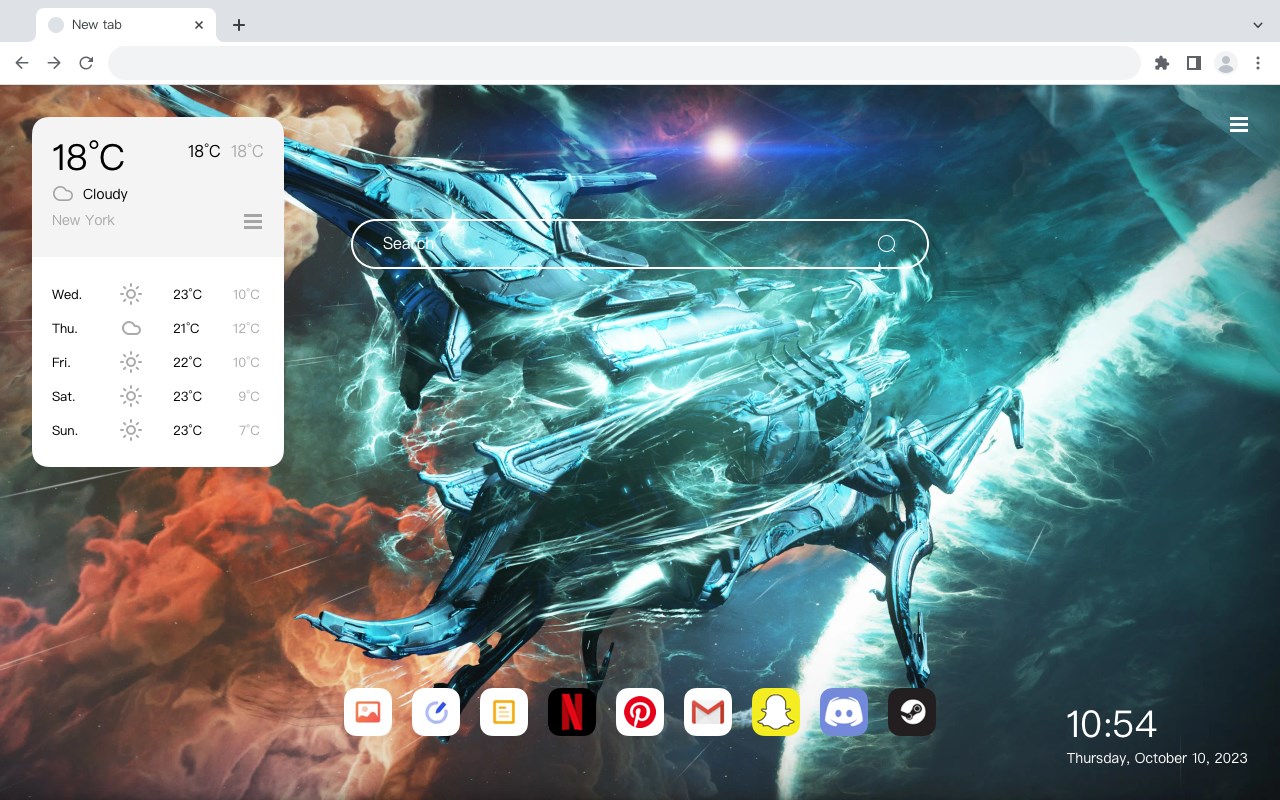Open the Extensions puzzle icon
This screenshot has width=1280, height=800.
[x=1161, y=63]
